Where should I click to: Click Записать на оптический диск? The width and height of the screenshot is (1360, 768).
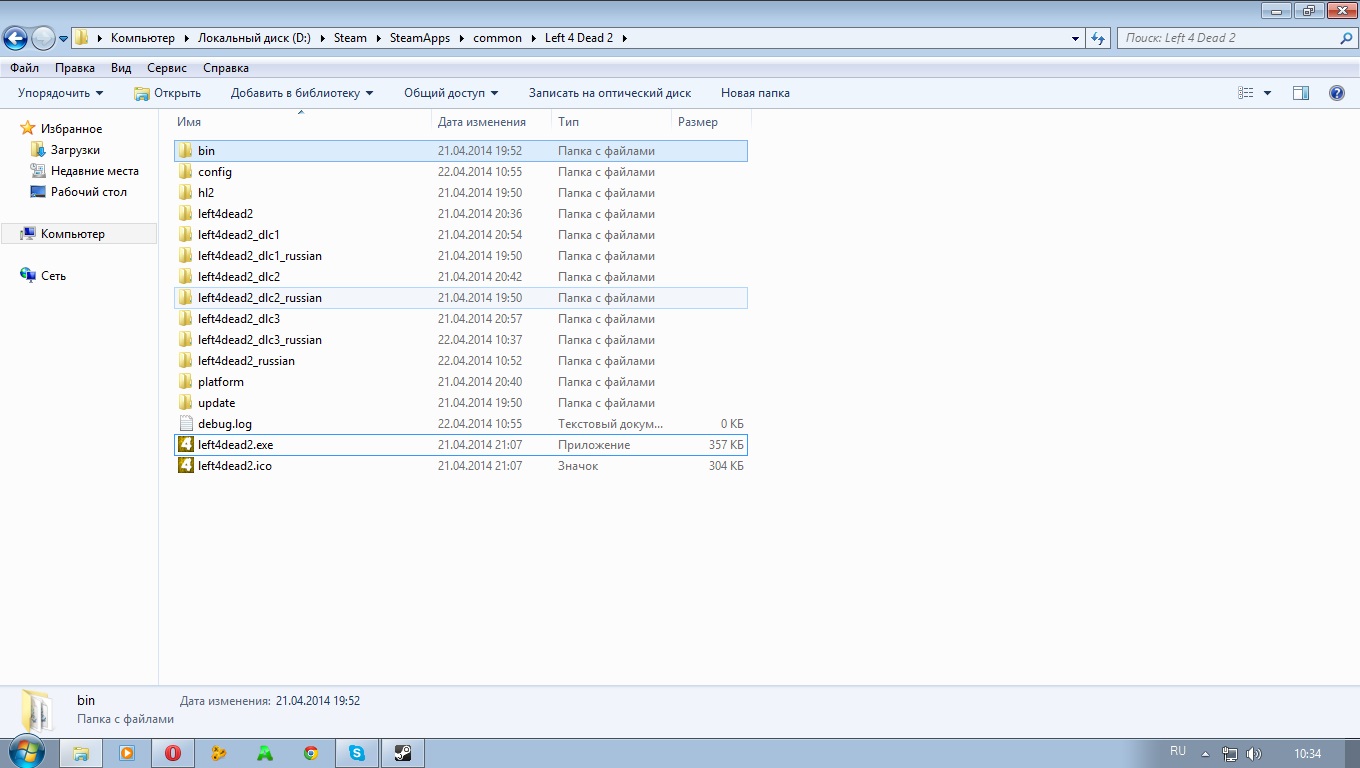[609, 93]
